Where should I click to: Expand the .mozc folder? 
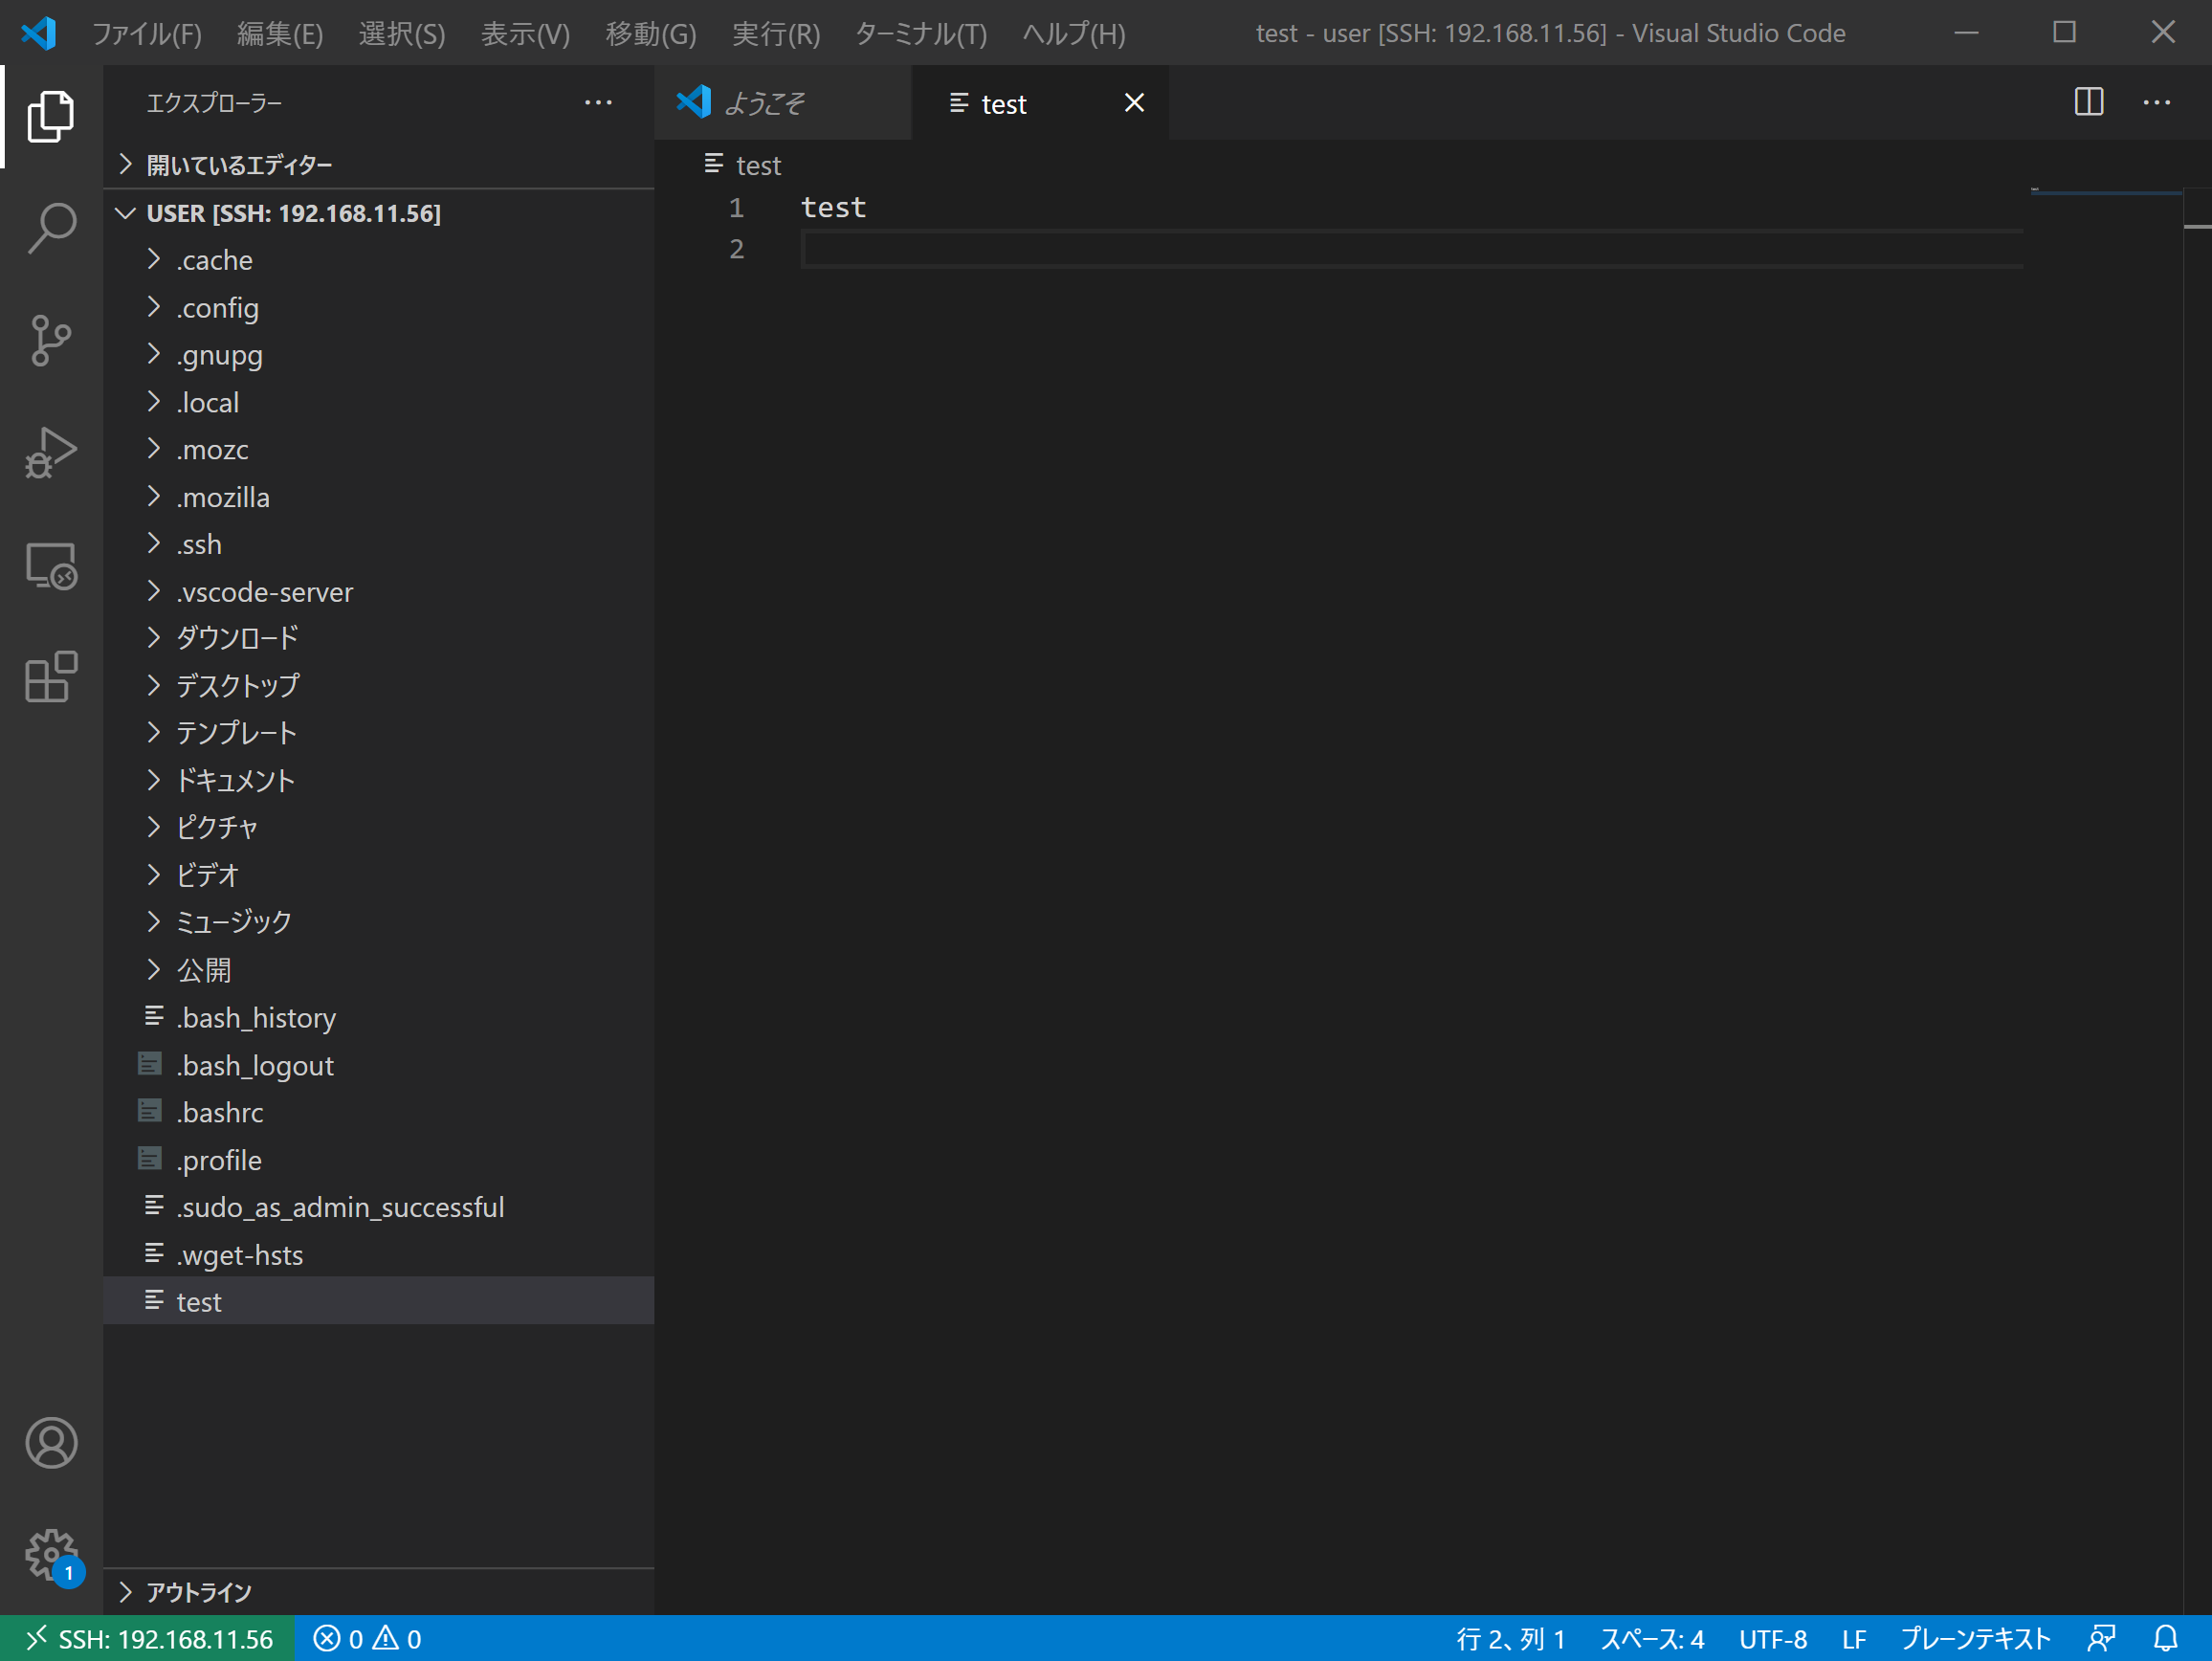(x=379, y=450)
